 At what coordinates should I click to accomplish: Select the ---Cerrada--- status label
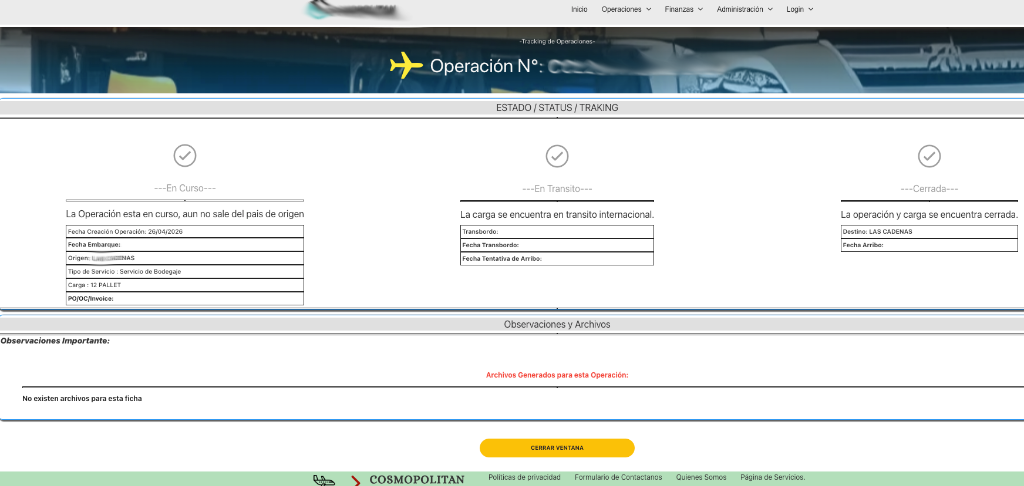pyautogui.click(x=929, y=189)
